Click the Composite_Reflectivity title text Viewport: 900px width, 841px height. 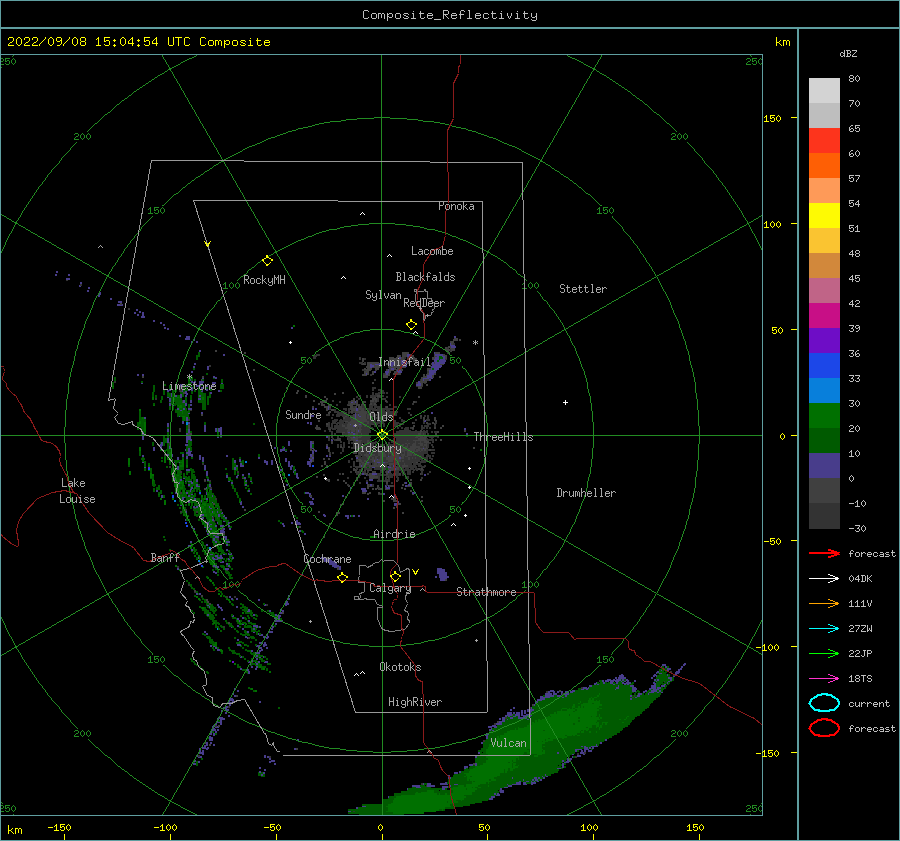click(x=450, y=15)
